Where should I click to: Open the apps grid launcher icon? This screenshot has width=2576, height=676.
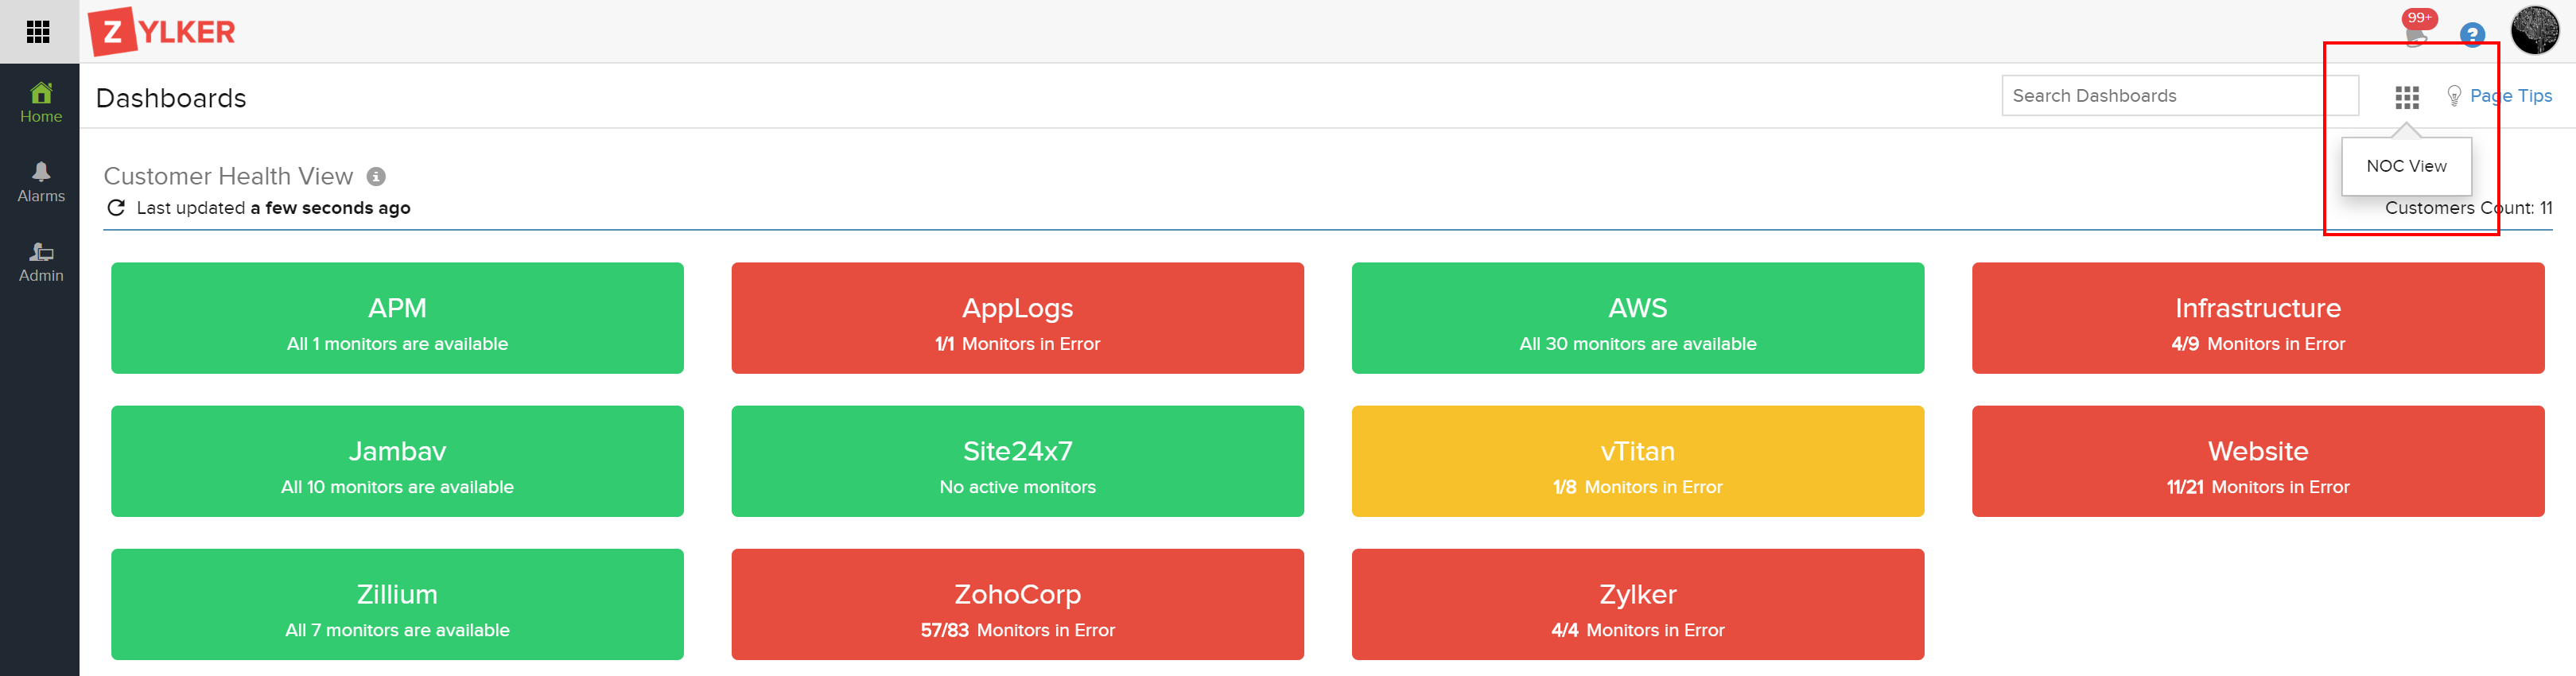[38, 32]
